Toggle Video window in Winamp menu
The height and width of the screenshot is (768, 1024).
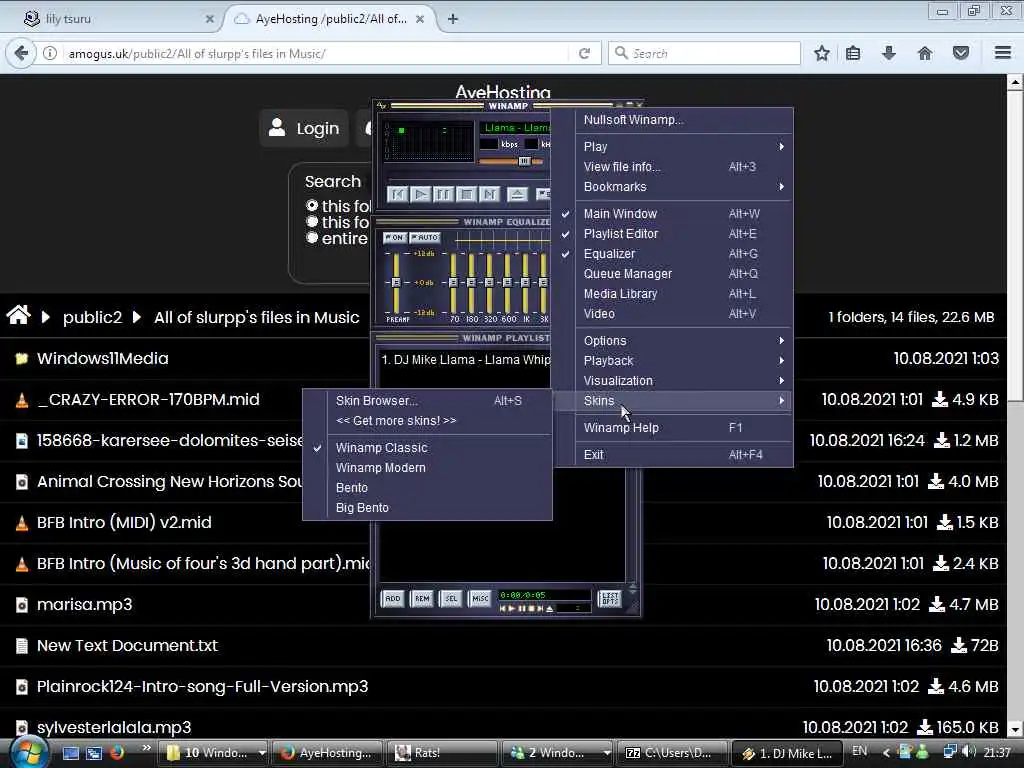click(x=673, y=313)
